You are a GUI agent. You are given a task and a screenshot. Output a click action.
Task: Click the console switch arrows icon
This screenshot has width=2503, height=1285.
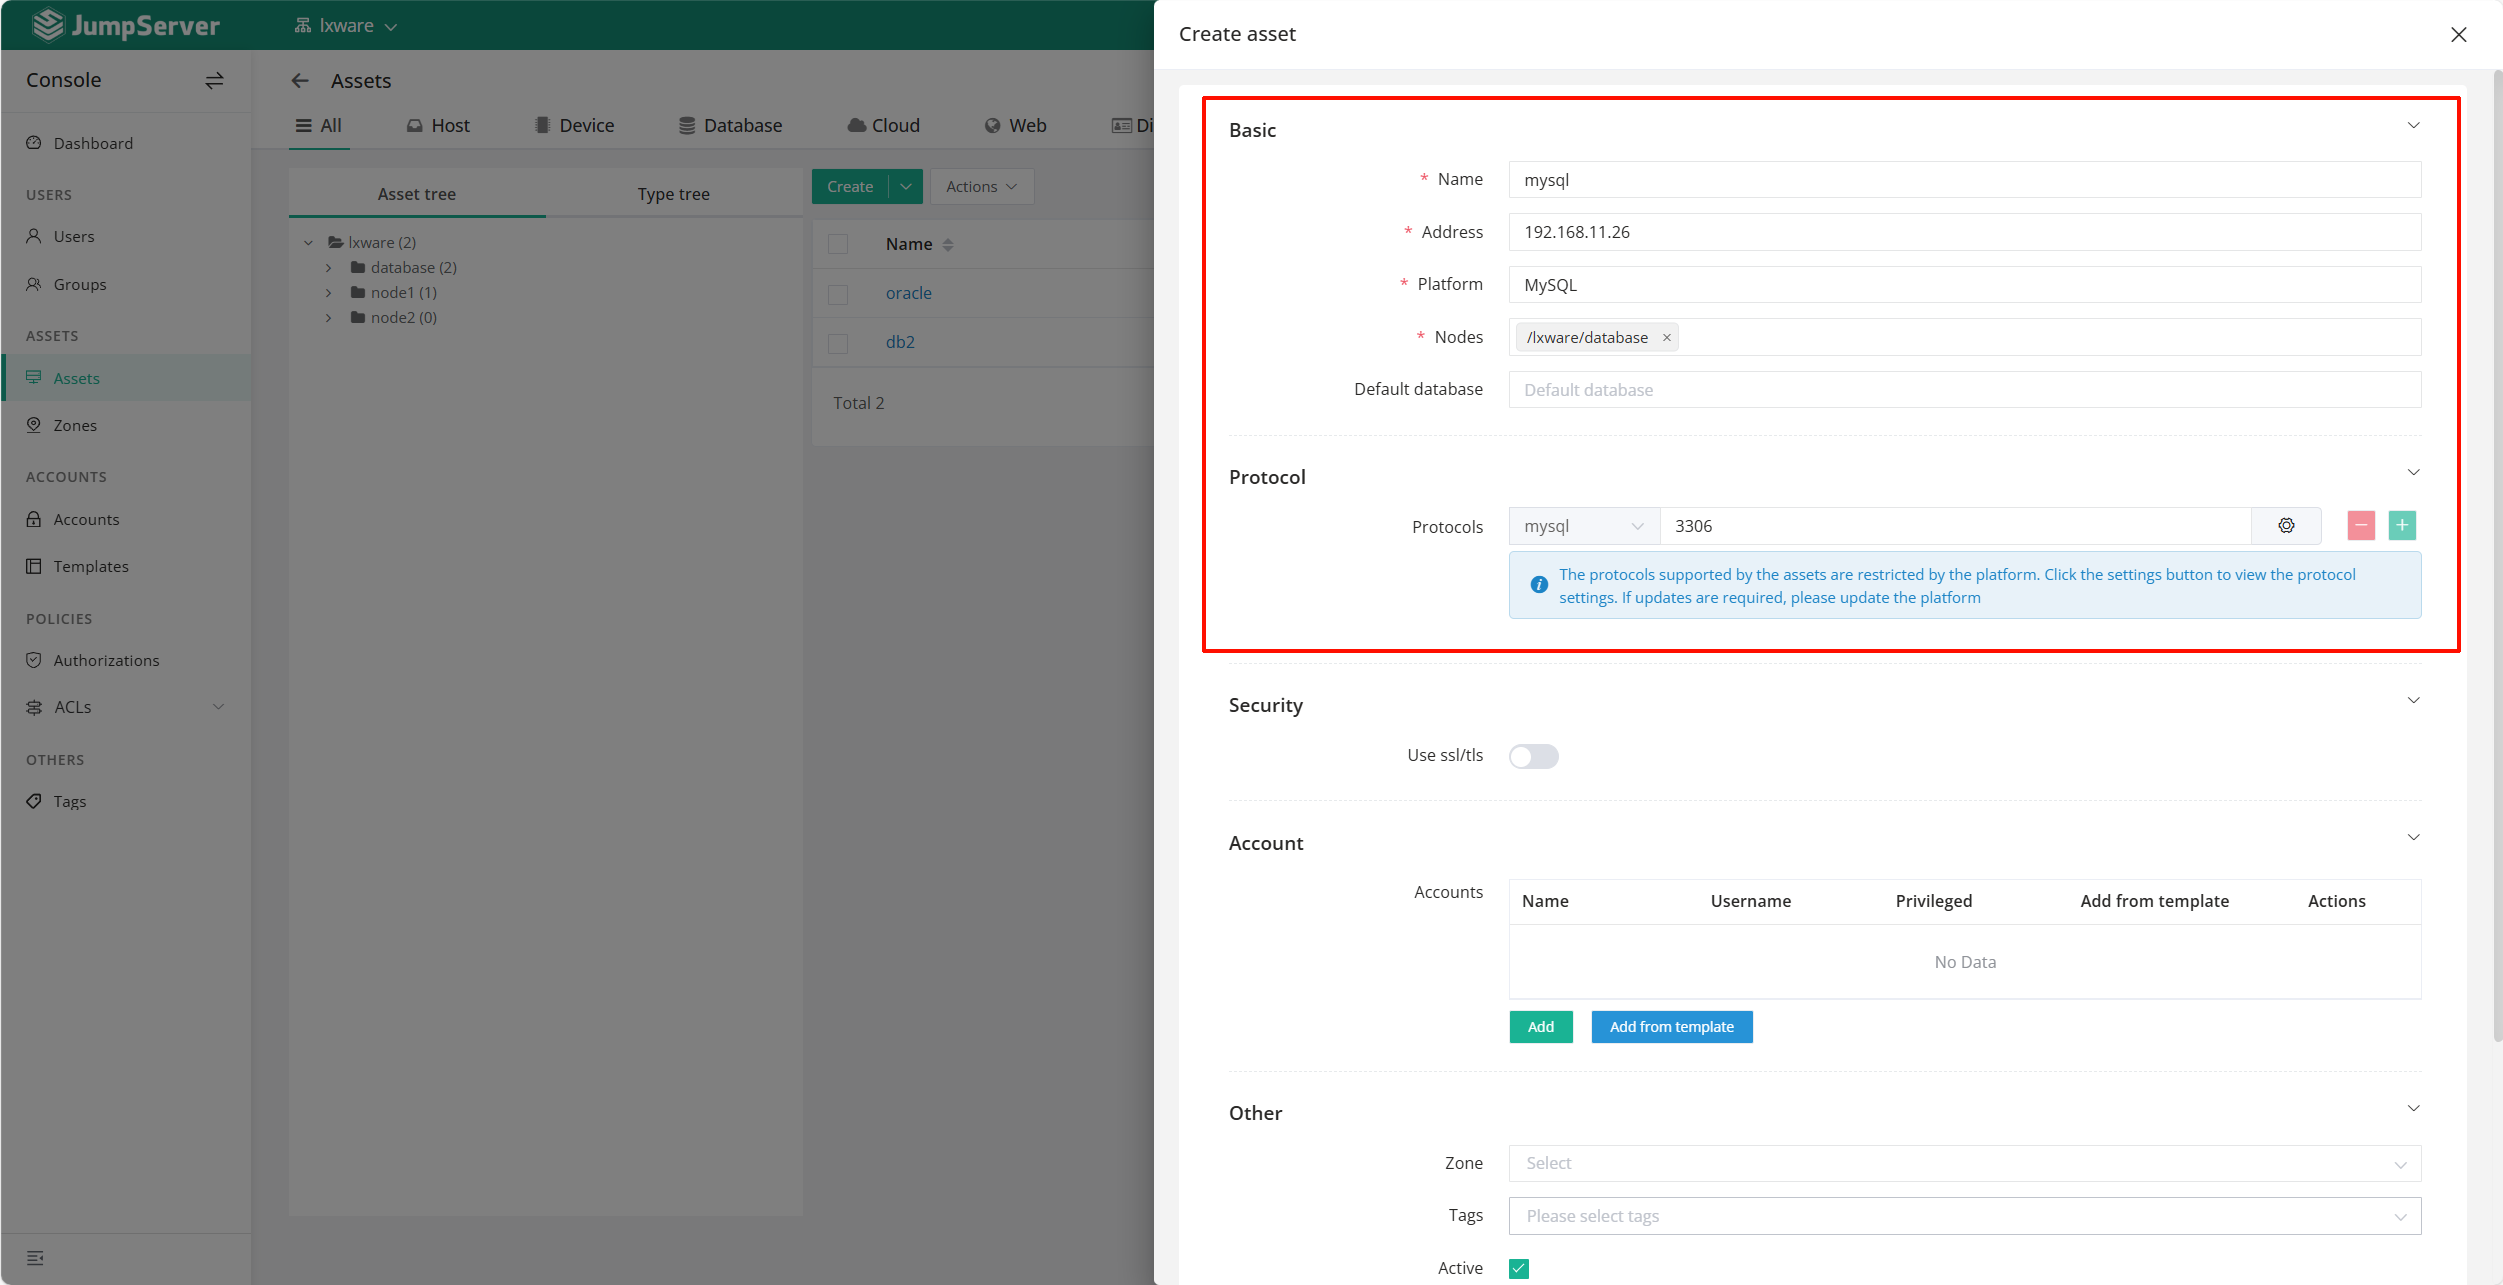214,80
